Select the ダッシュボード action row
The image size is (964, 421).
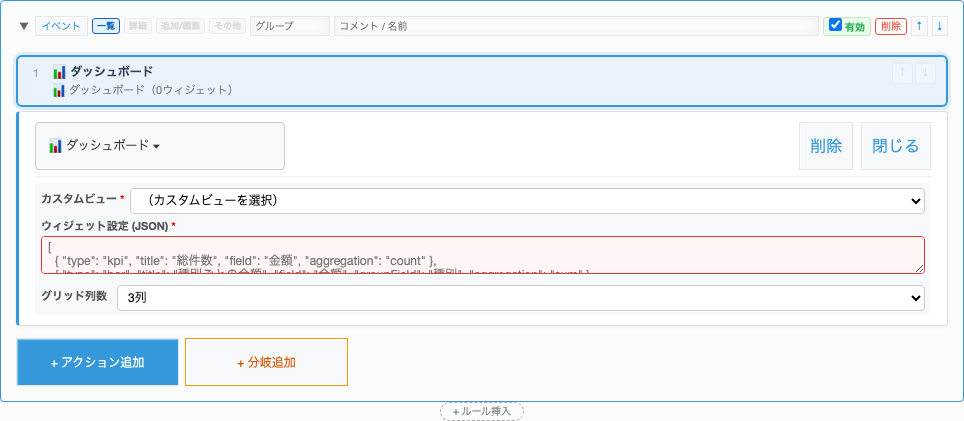click(x=482, y=81)
